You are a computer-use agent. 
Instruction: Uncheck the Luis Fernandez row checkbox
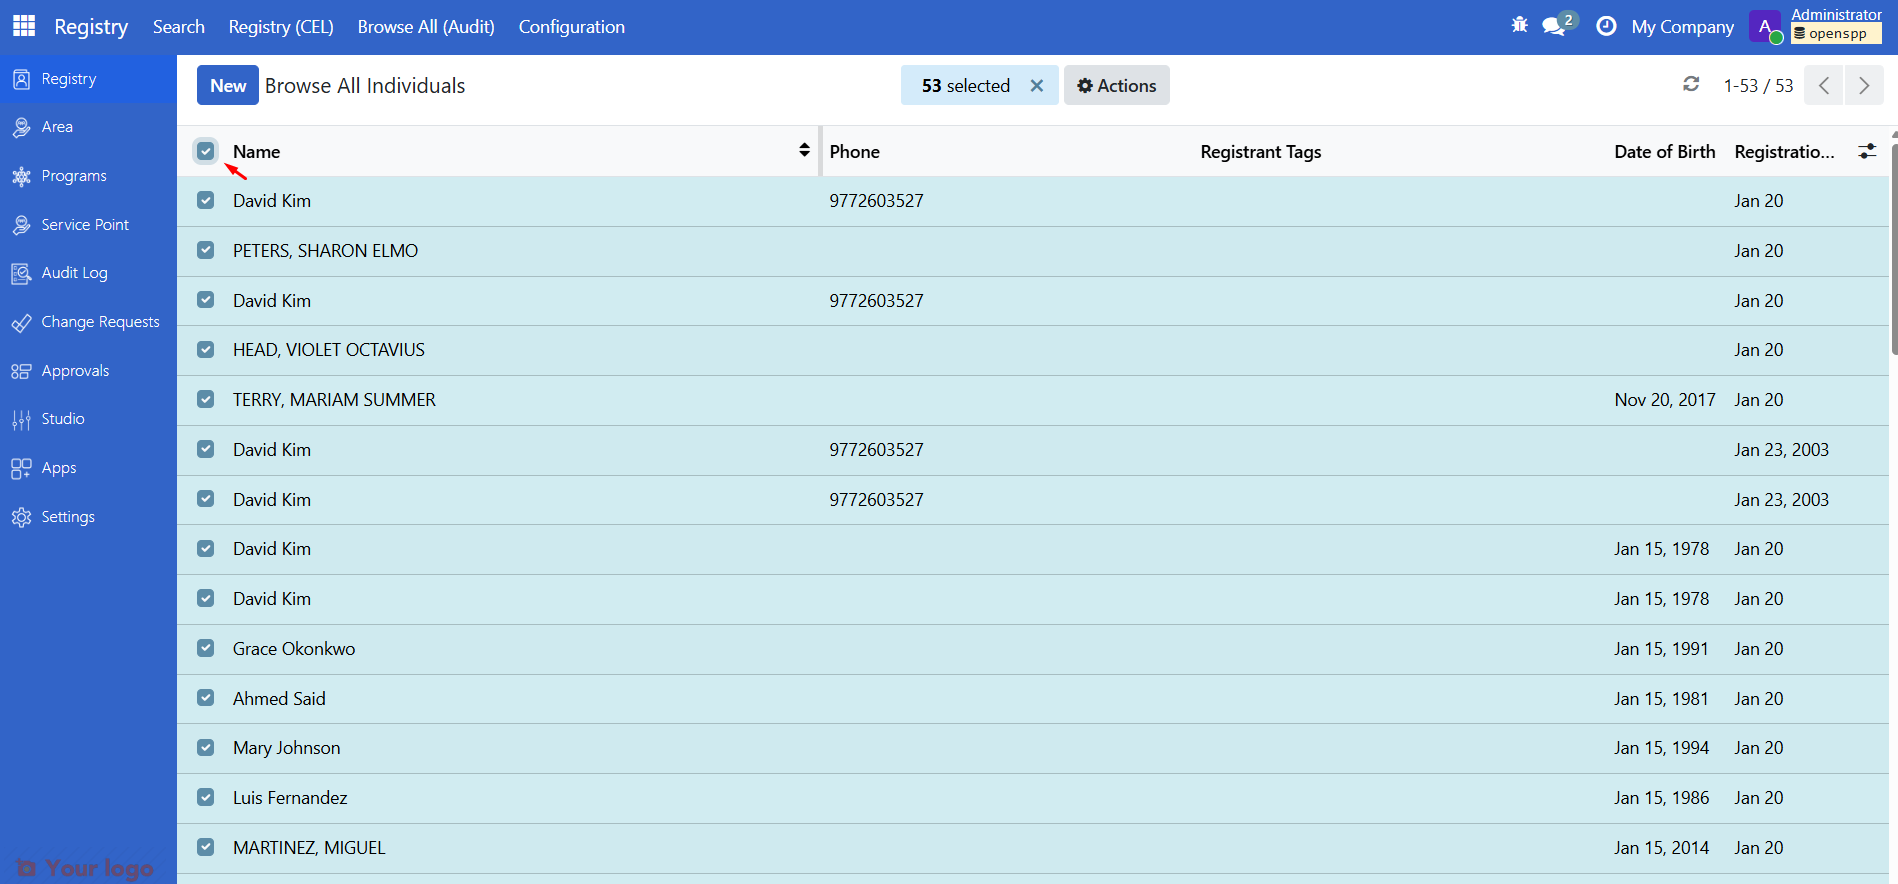pos(205,797)
